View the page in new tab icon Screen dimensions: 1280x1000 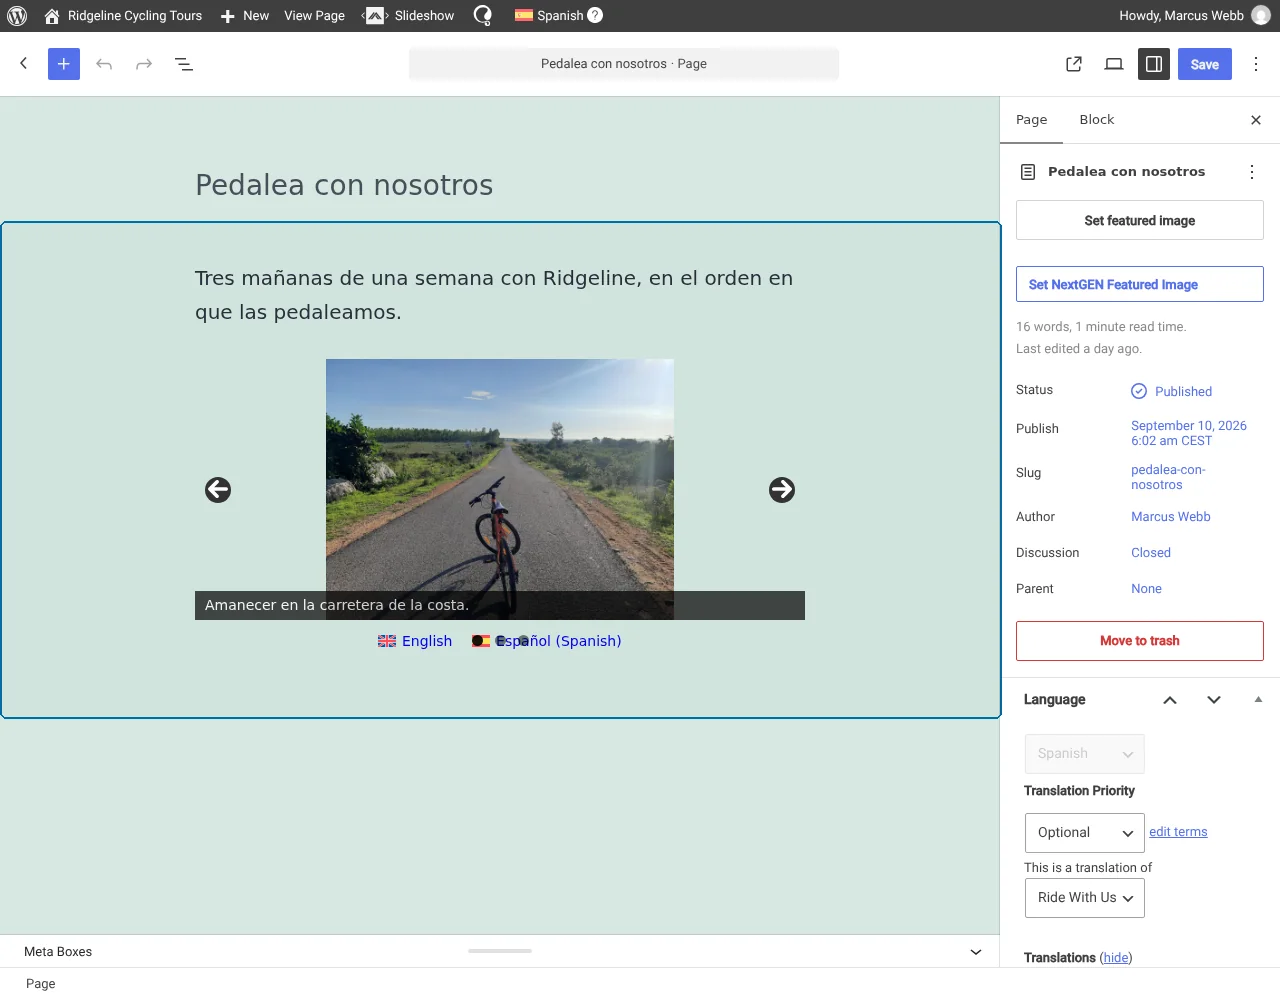[1074, 64]
